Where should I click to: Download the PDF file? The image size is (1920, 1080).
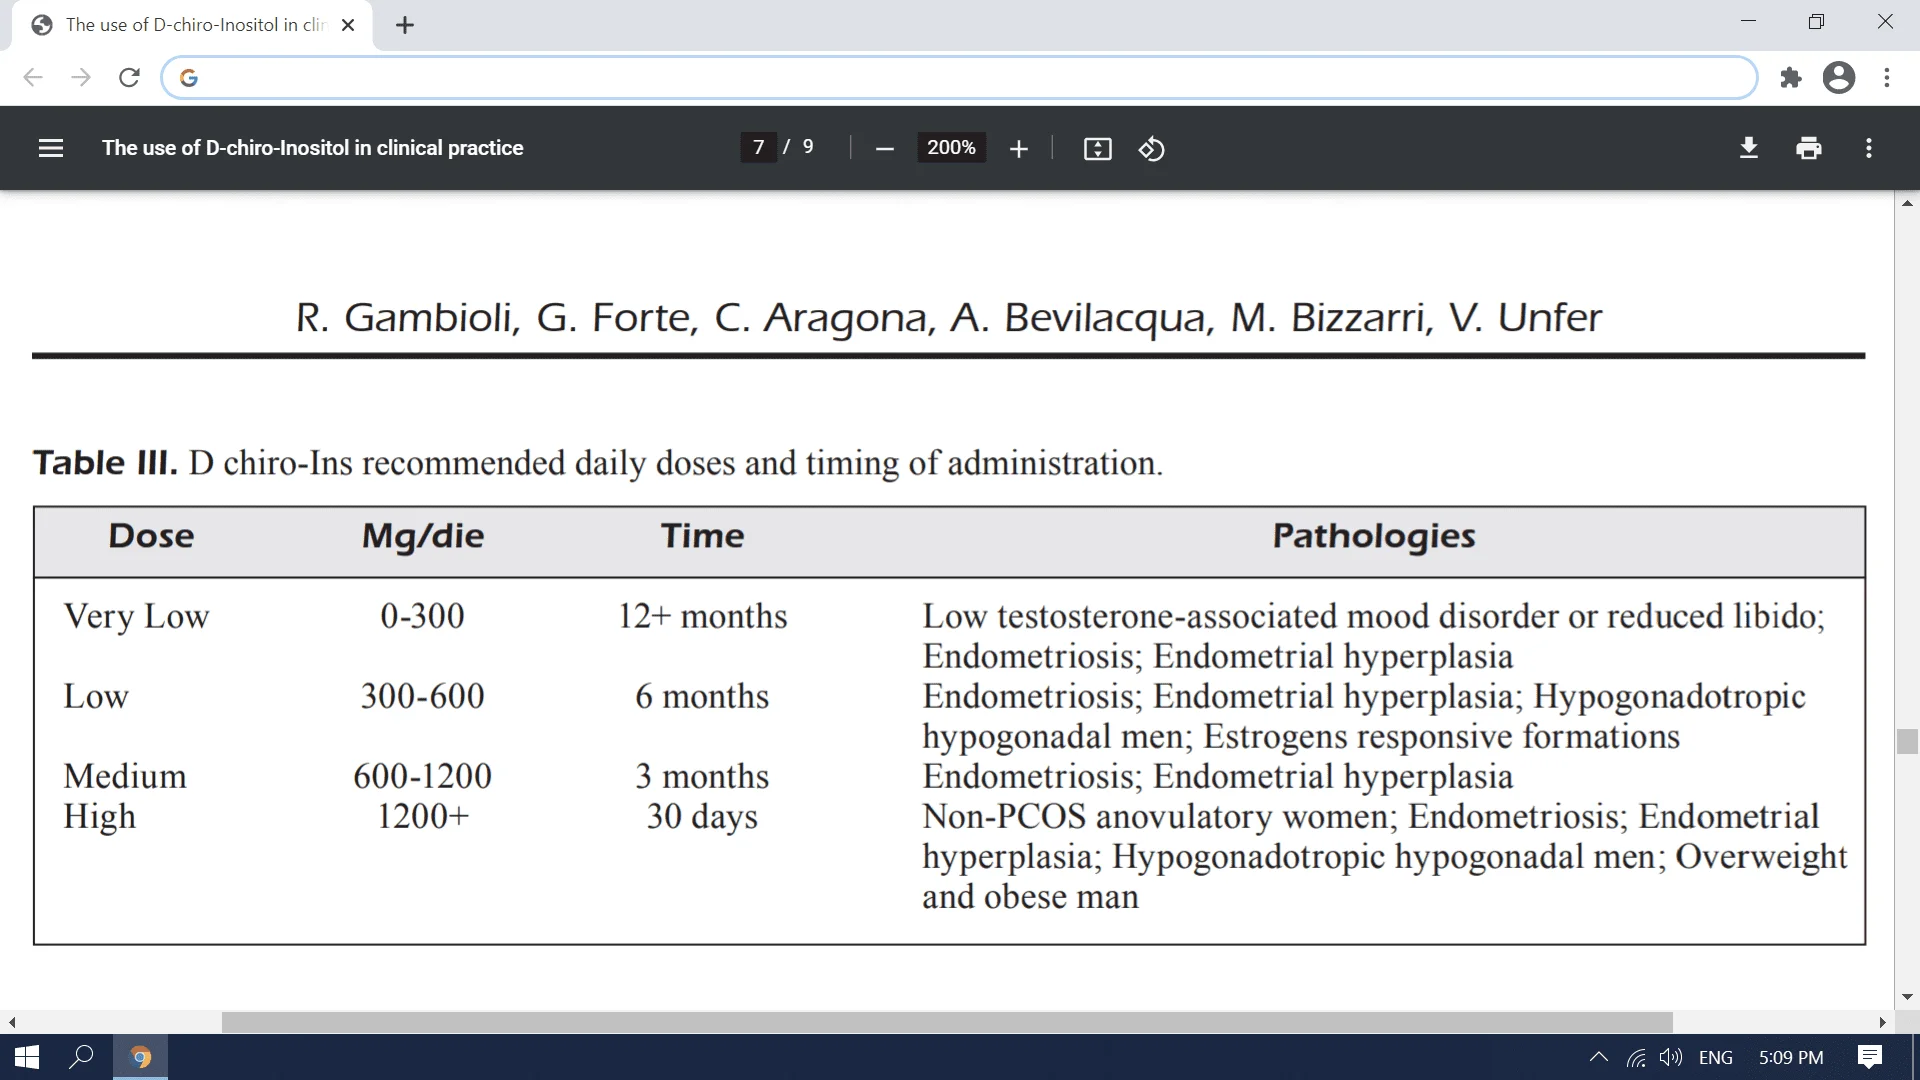[x=1749, y=148]
